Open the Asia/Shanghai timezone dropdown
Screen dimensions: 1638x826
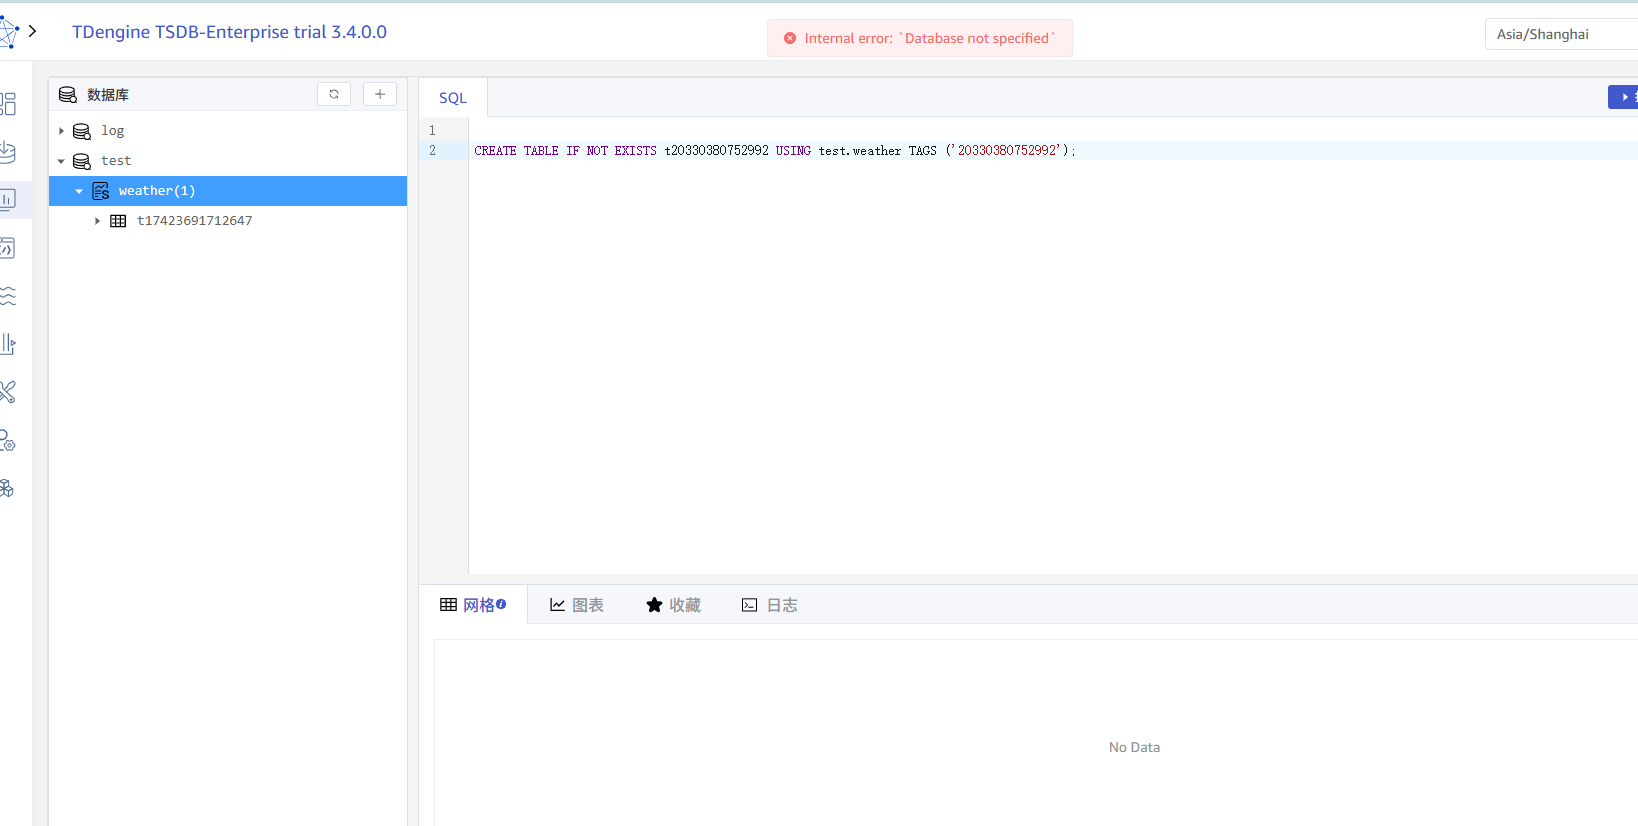pyautogui.click(x=1560, y=34)
